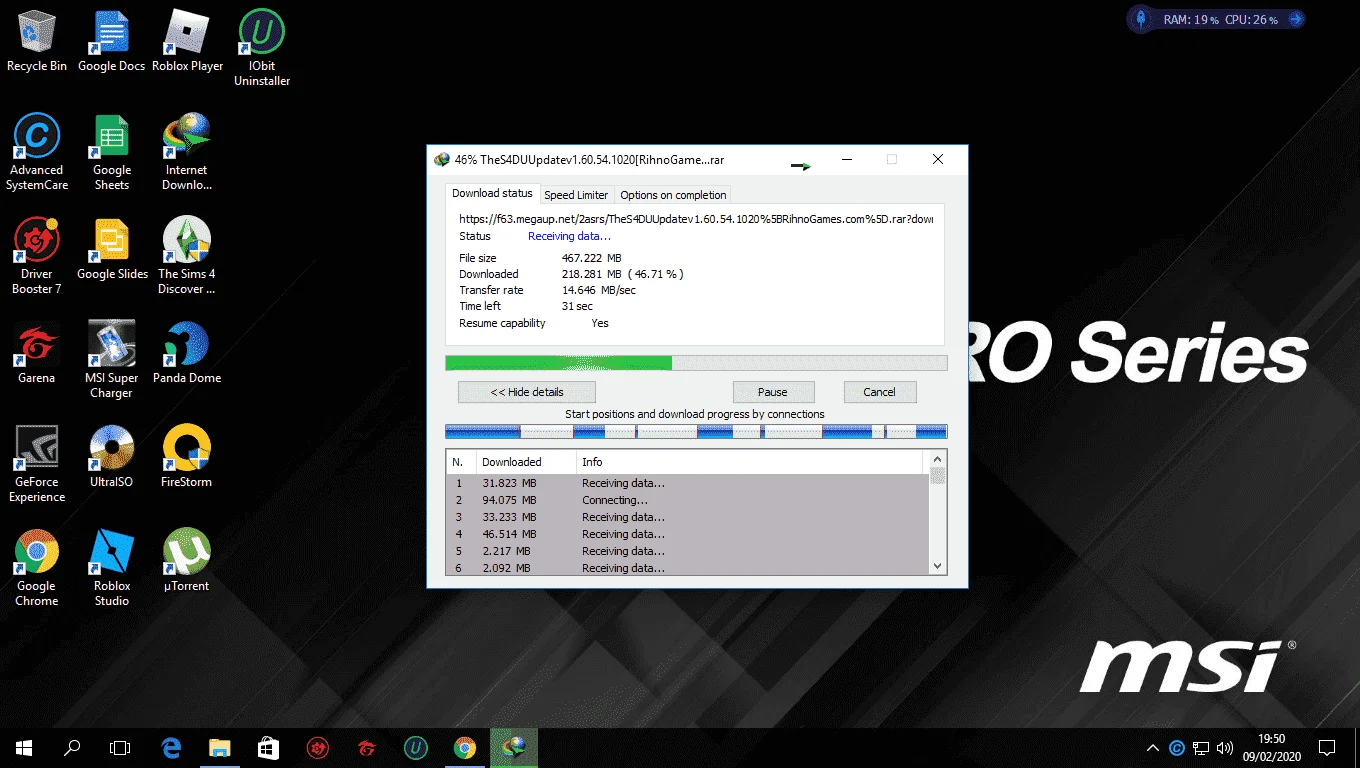Viewport: 1360px width, 768px height.
Task: Launch Roblox Player desktop shortcut
Action: pos(187,41)
